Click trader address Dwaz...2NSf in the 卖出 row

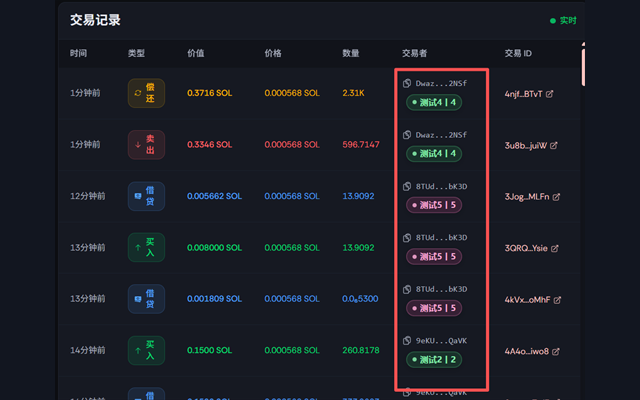click(x=441, y=135)
